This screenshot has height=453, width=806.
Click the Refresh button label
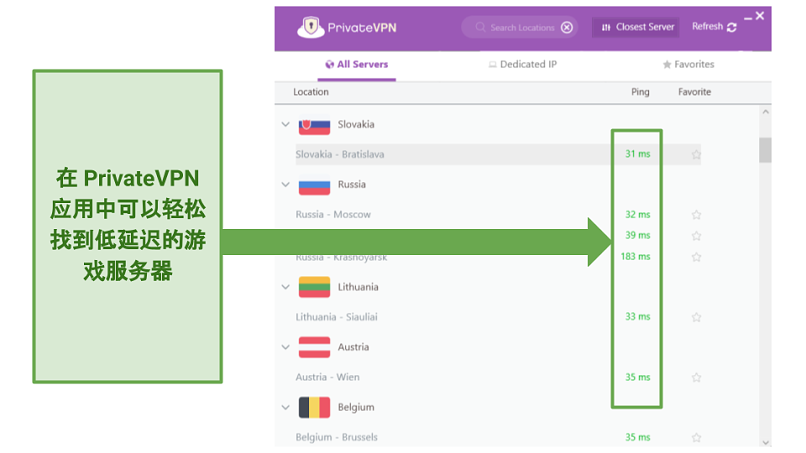click(707, 26)
